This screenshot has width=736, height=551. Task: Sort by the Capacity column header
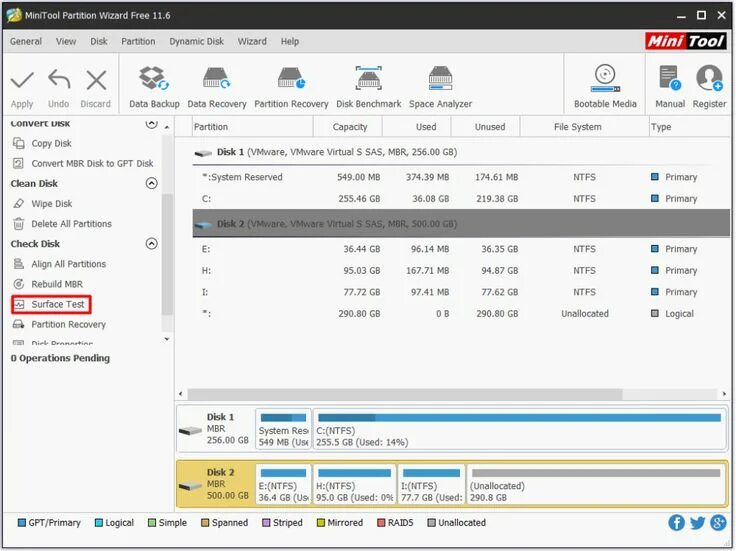350,127
